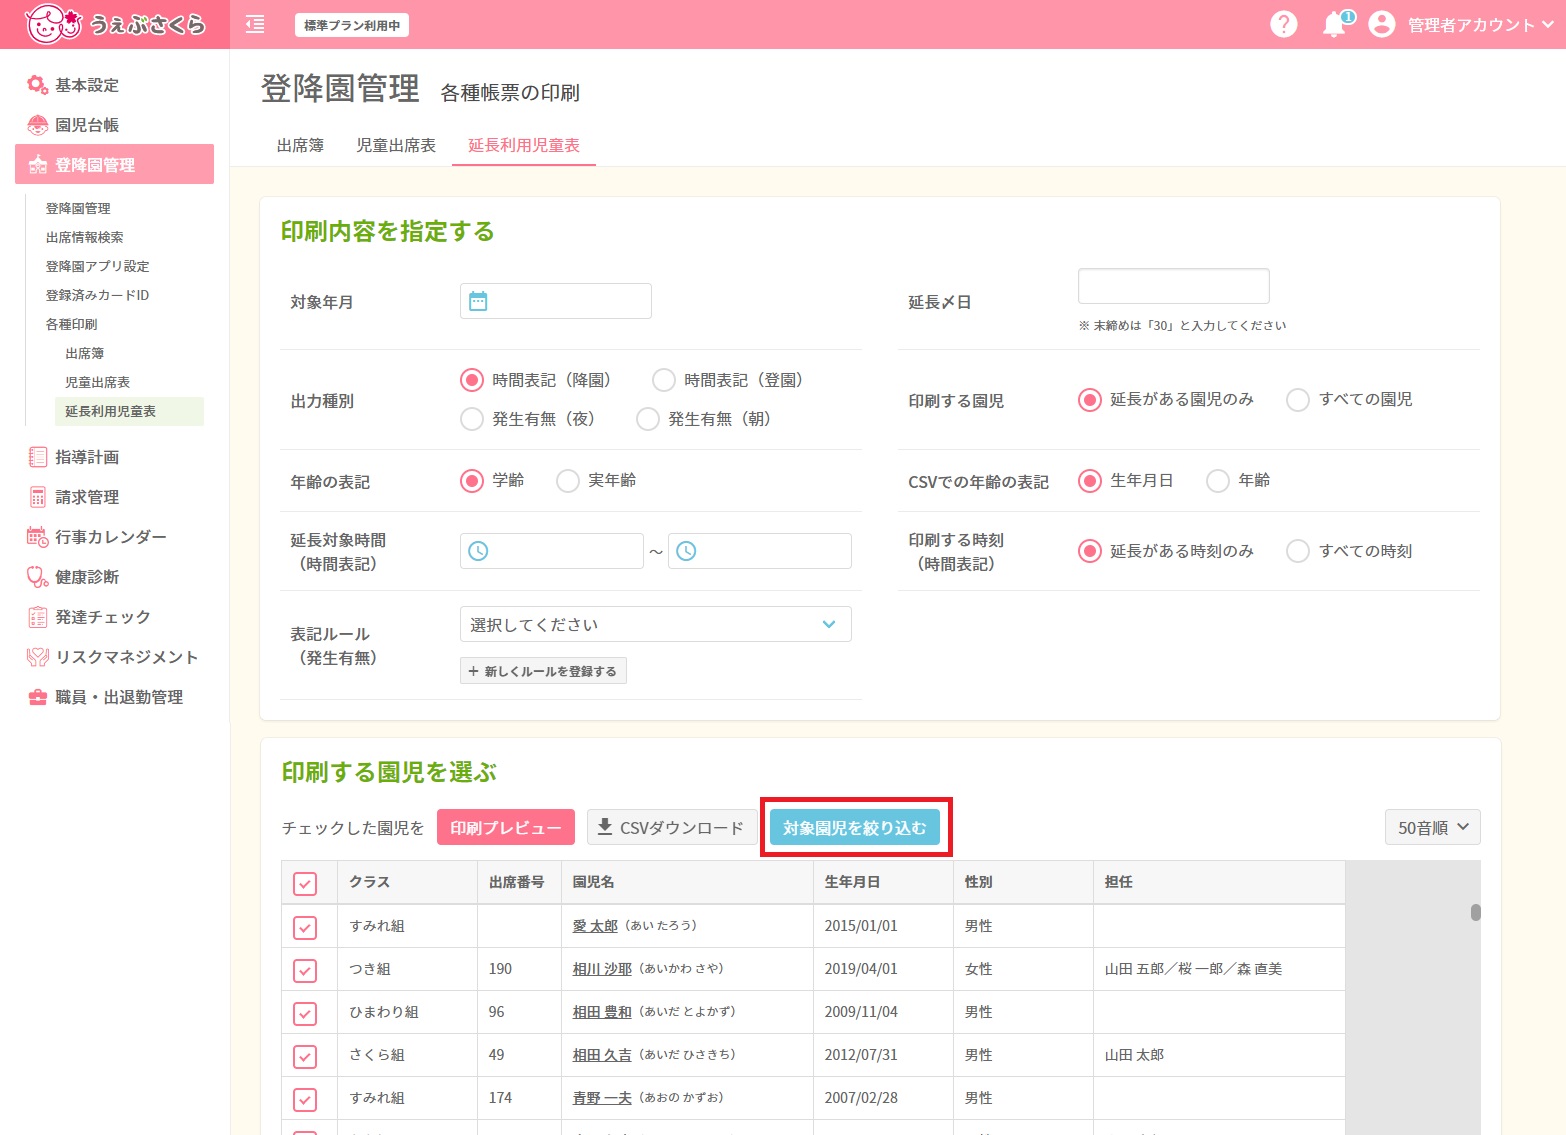Uncheck the 相田 豊和 row checkbox

pyautogui.click(x=305, y=1013)
